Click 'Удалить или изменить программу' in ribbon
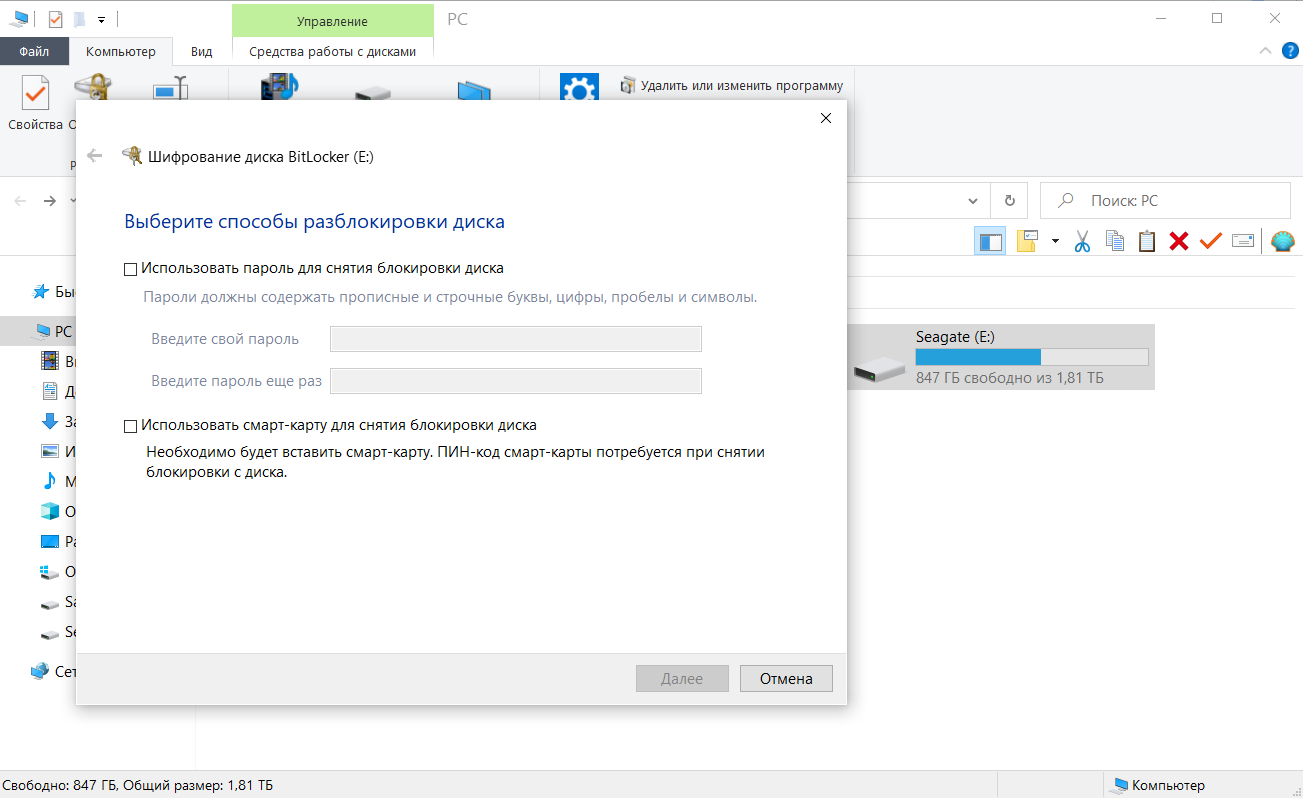 coord(731,85)
